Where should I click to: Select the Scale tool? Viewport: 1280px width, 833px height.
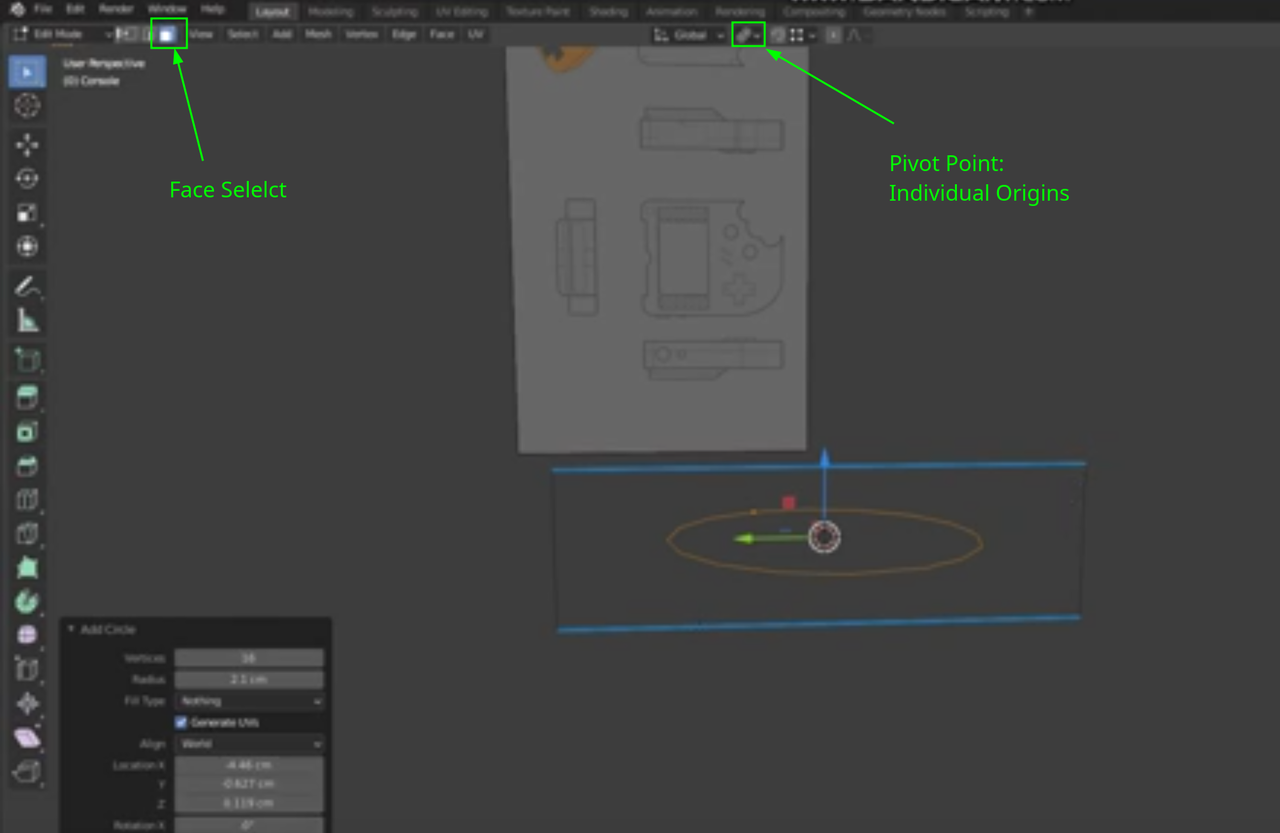[27, 213]
